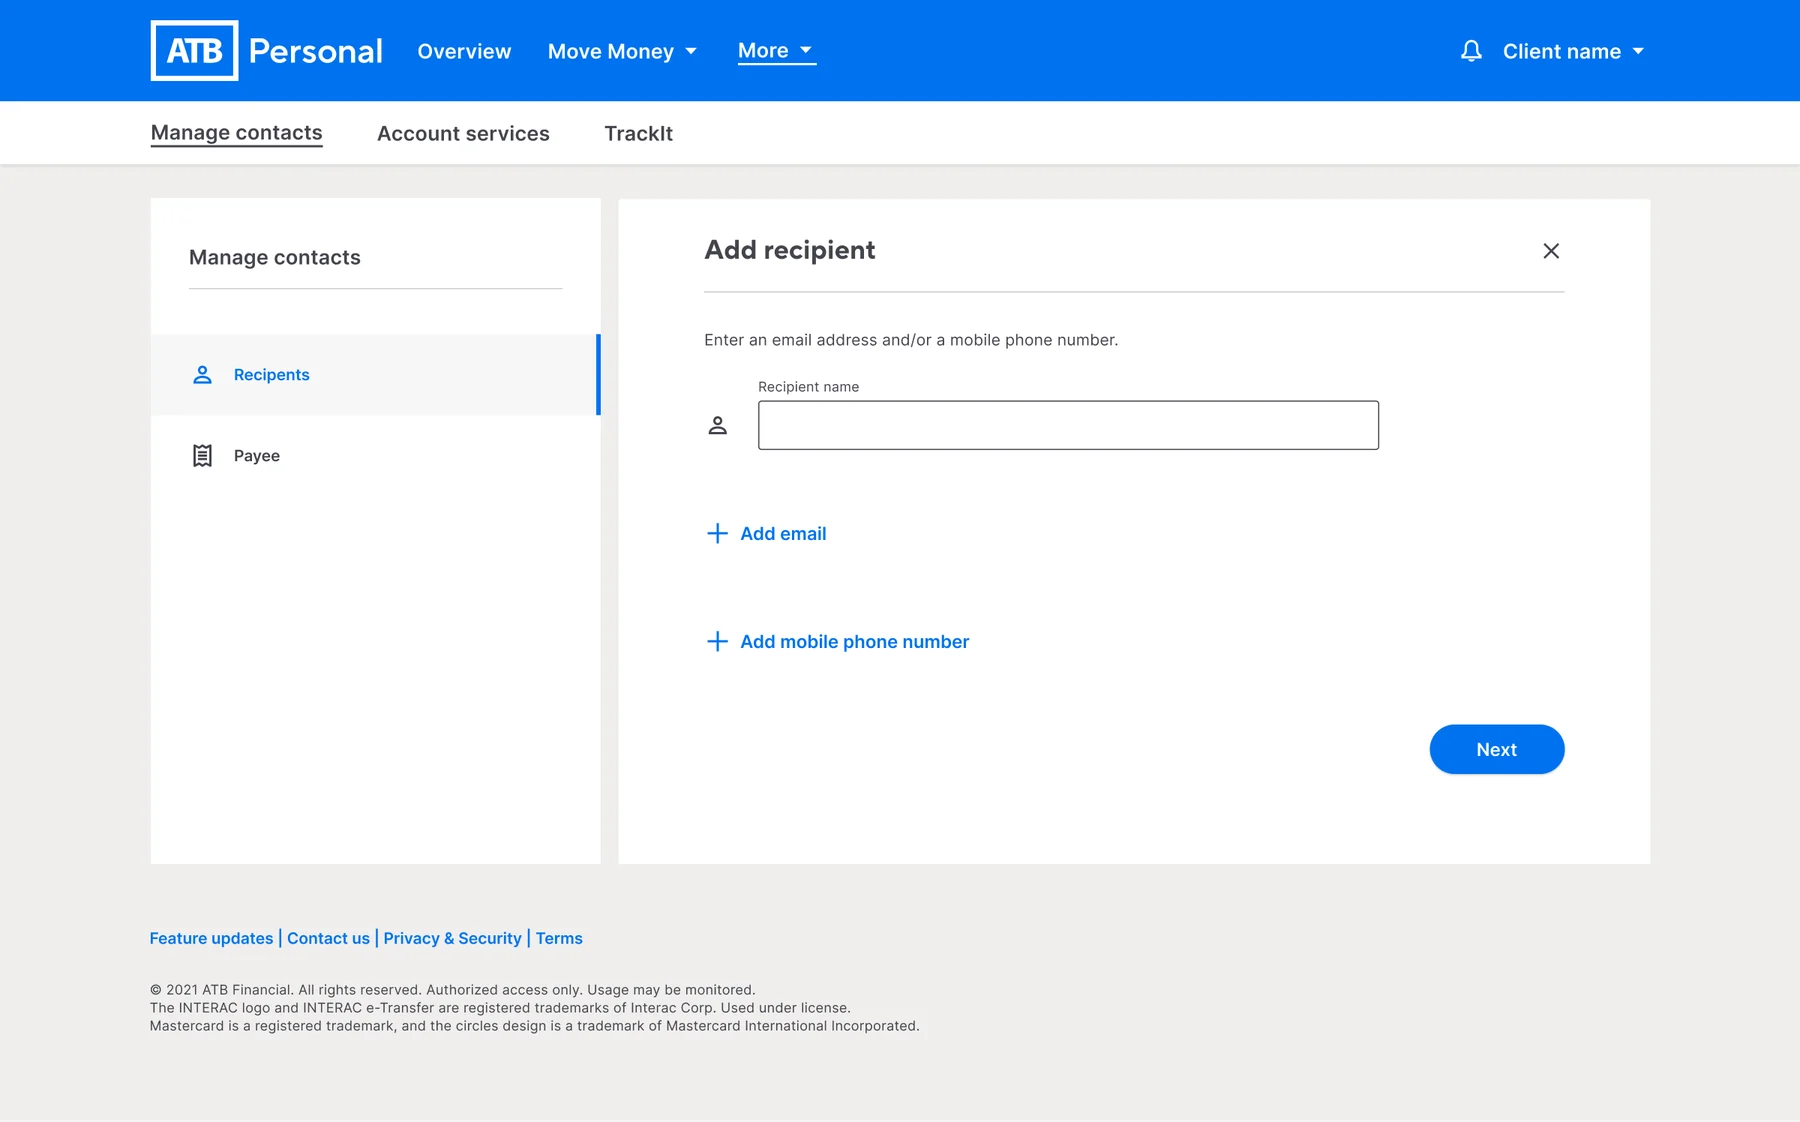The width and height of the screenshot is (1800, 1122).
Task: Open the Feature updates footer link
Action: tap(211, 939)
